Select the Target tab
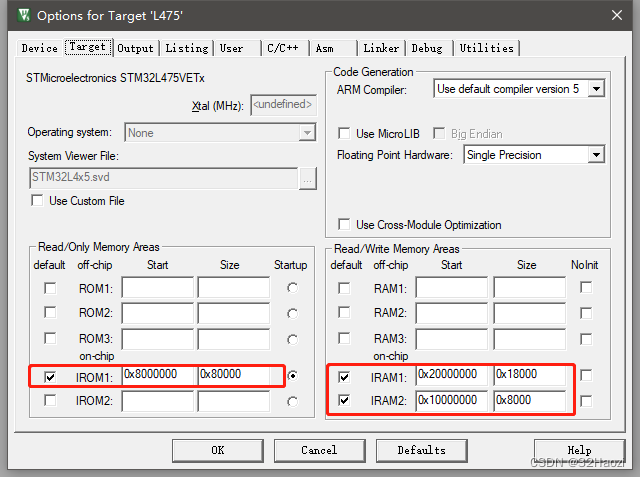Screen dimensions: 640x477 coord(88,47)
